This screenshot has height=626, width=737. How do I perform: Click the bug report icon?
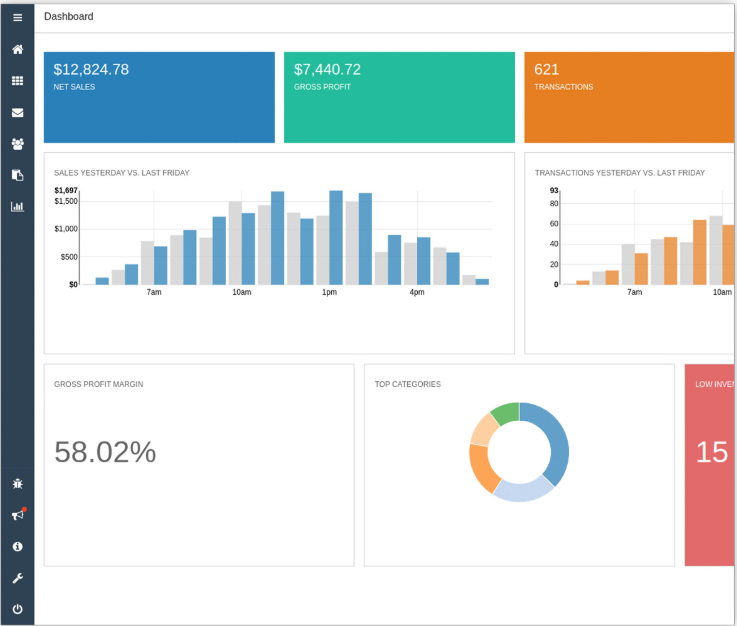click(17, 484)
